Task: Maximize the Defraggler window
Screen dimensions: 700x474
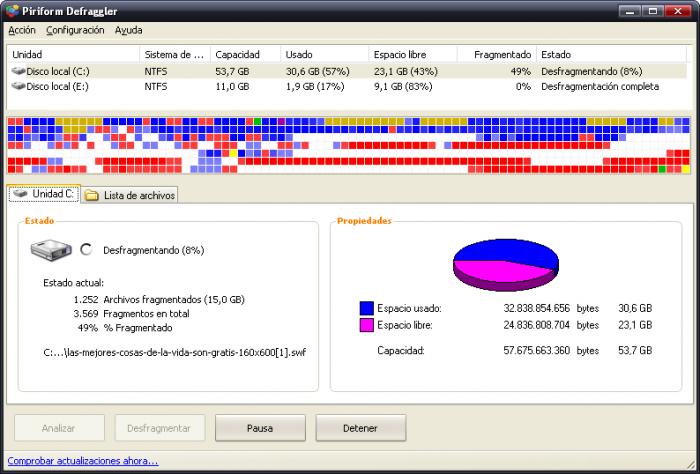Action: (x=653, y=11)
